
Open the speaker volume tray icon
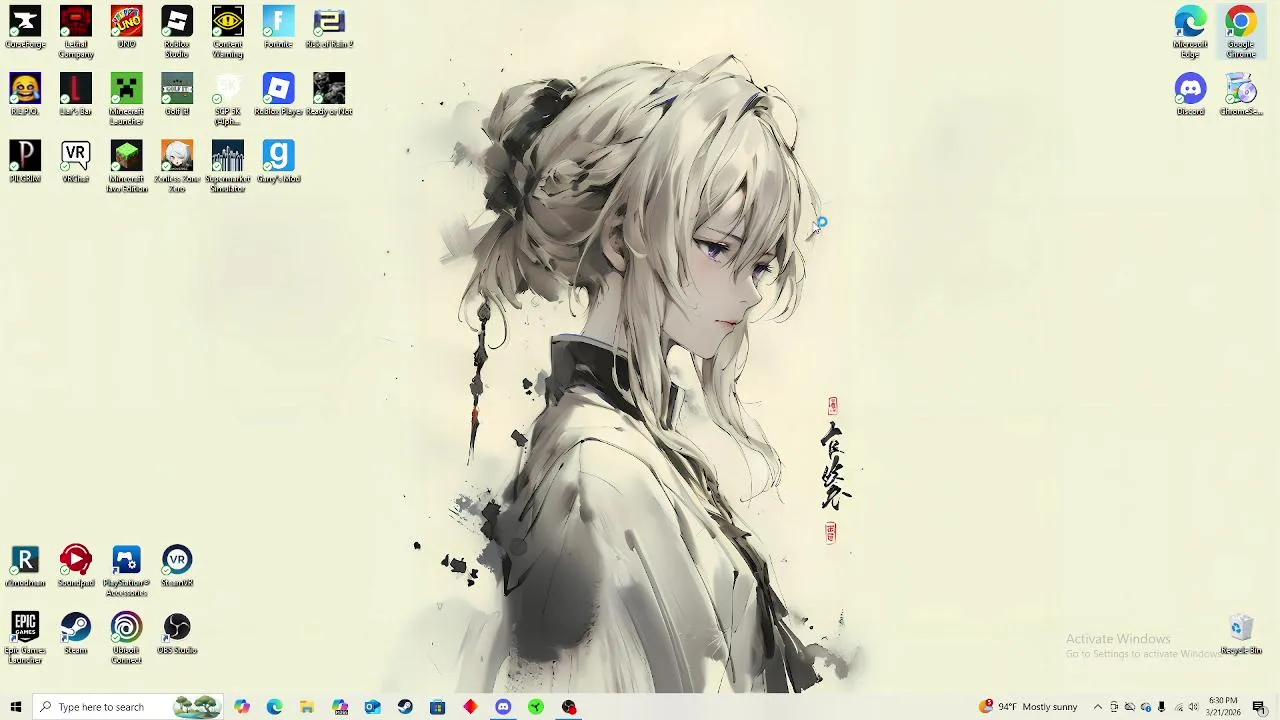click(1194, 707)
